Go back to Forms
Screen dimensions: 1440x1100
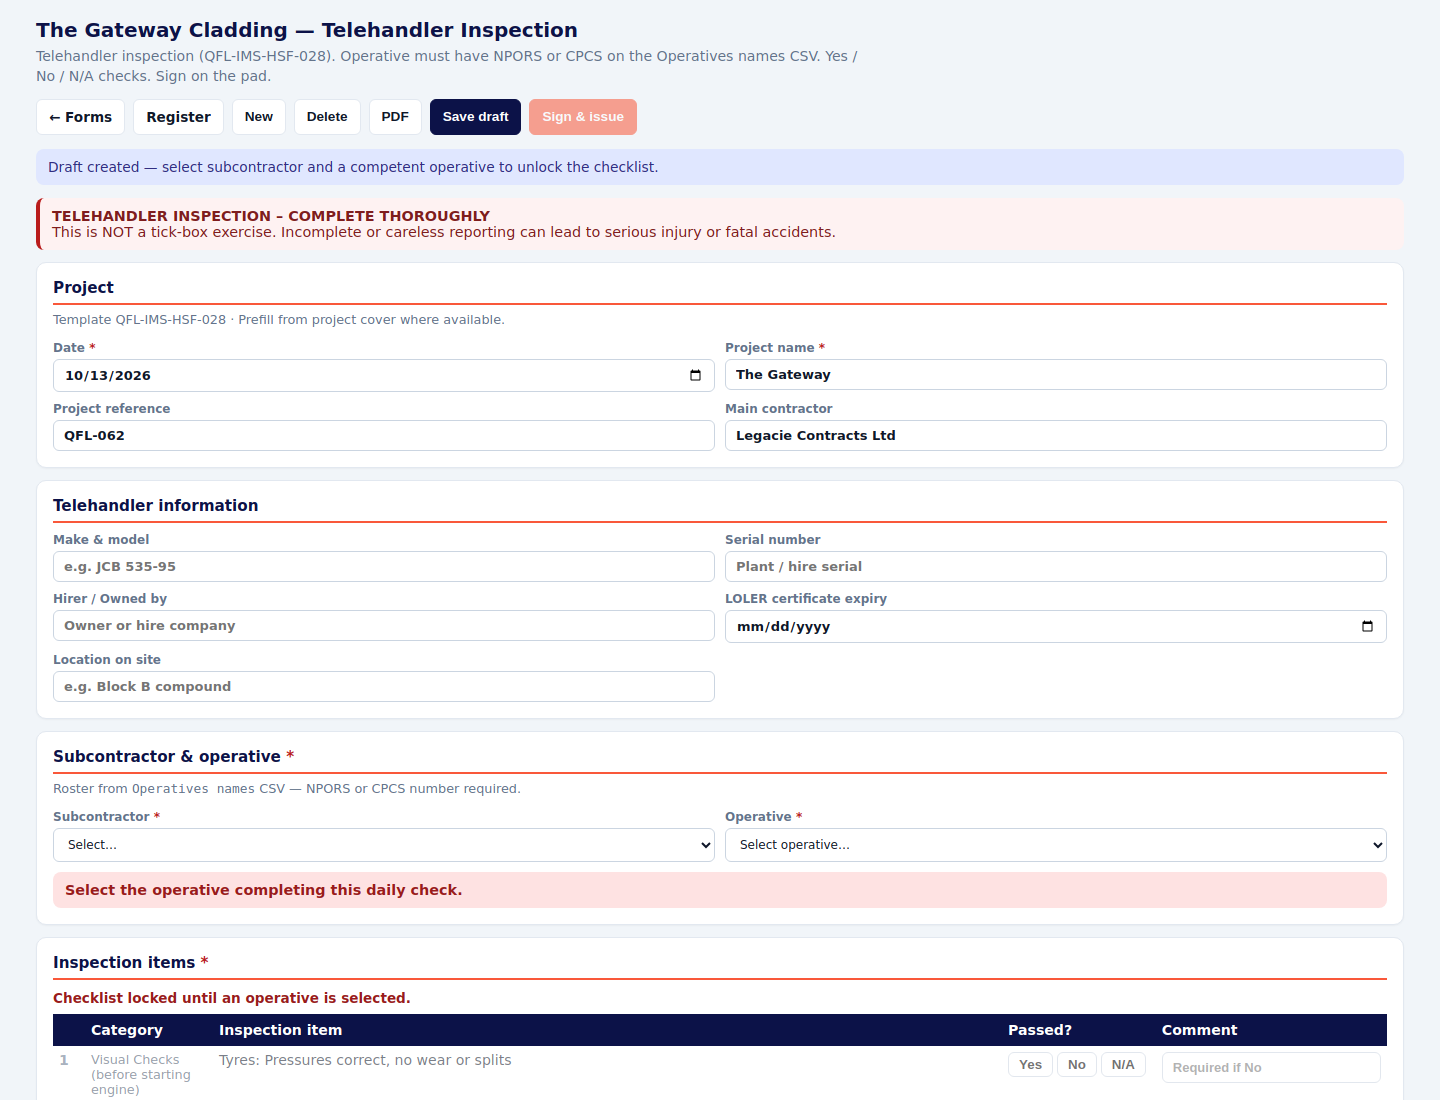[81, 117]
